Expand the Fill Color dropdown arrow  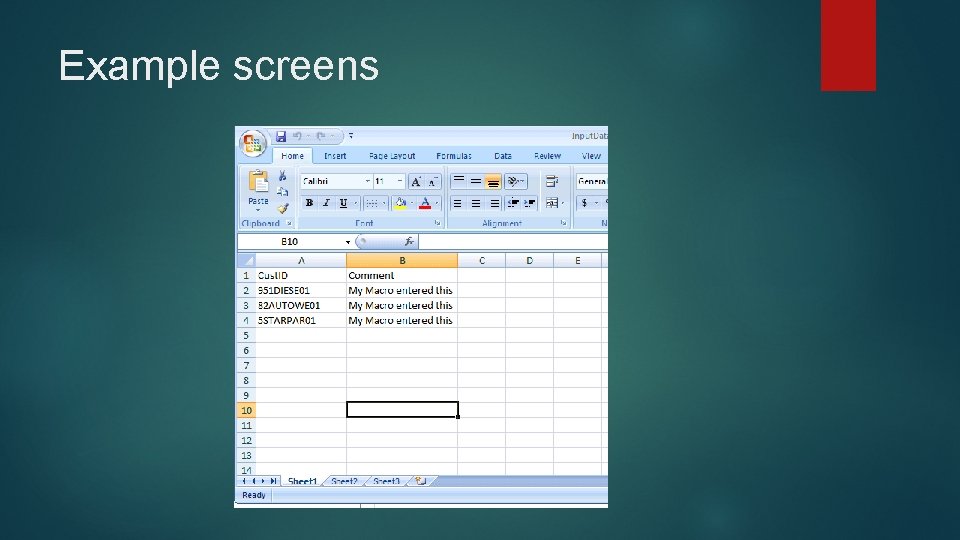[x=412, y=203]
